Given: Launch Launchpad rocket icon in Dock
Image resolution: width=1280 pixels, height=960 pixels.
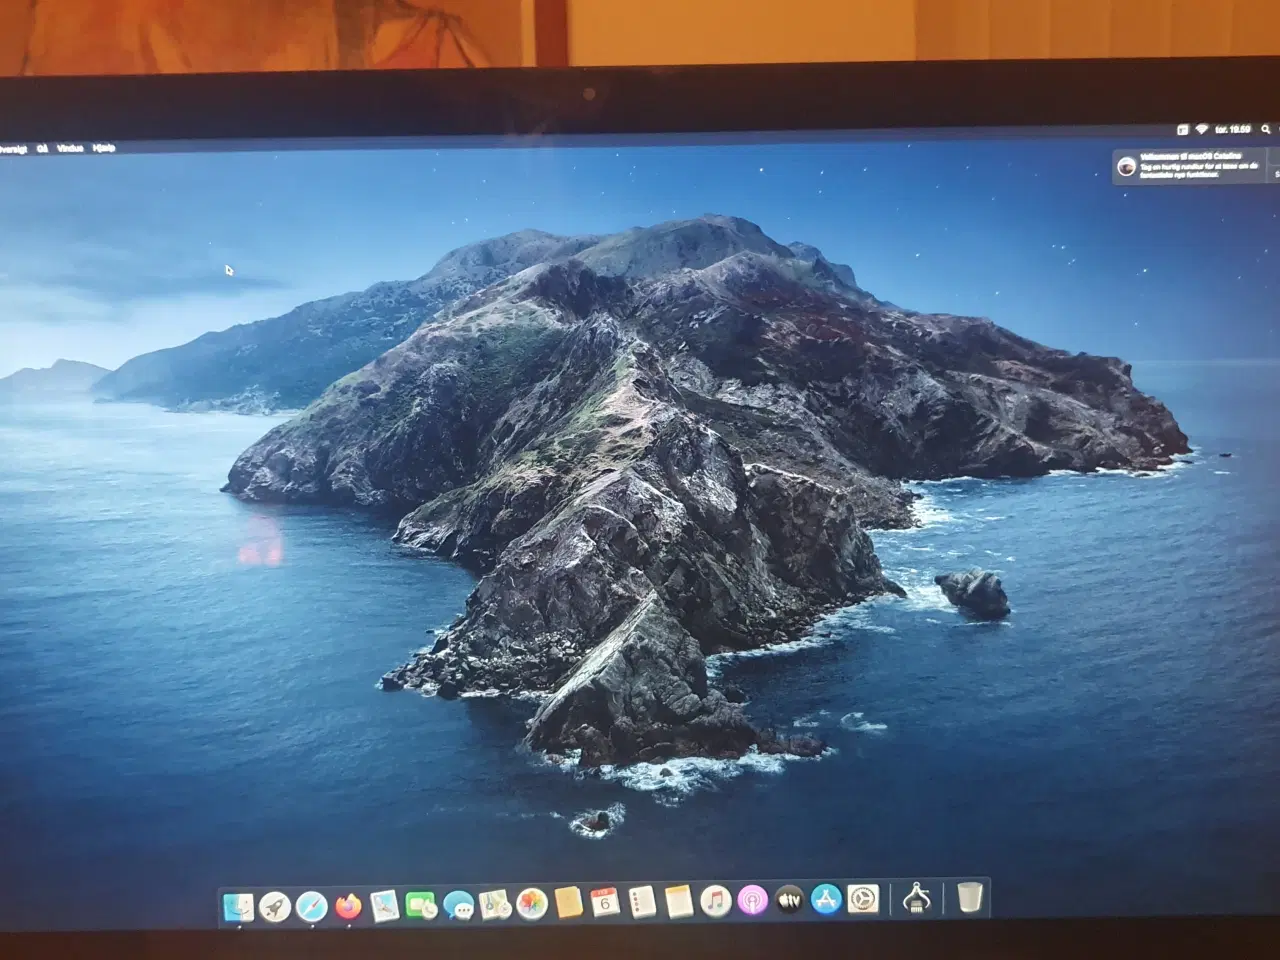Looking at the screenshot, I should [275, 906].
